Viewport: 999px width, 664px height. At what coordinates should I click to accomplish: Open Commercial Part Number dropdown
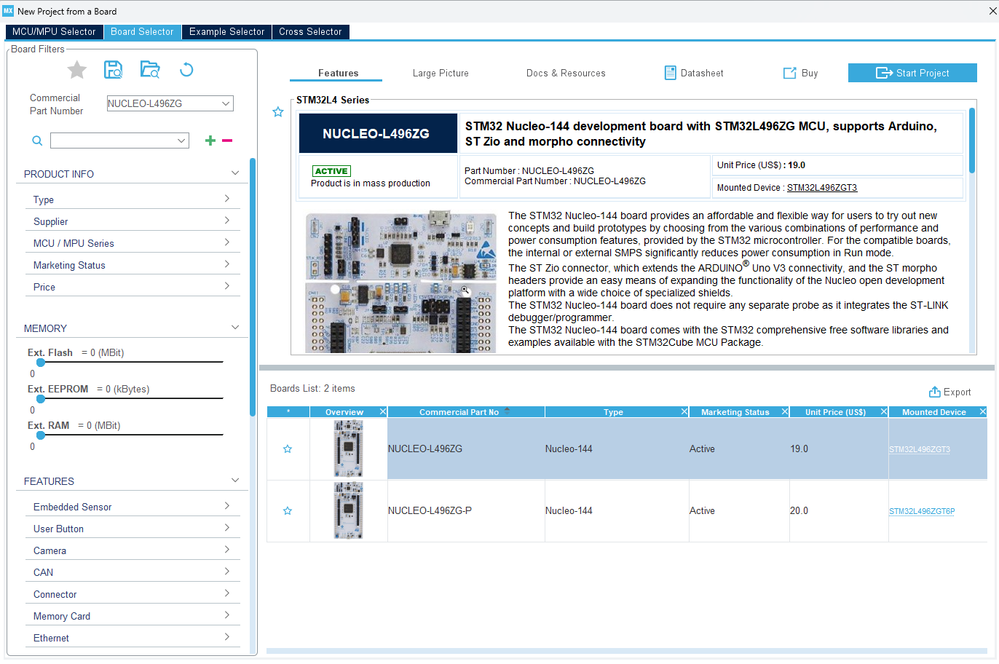[226, 103]
